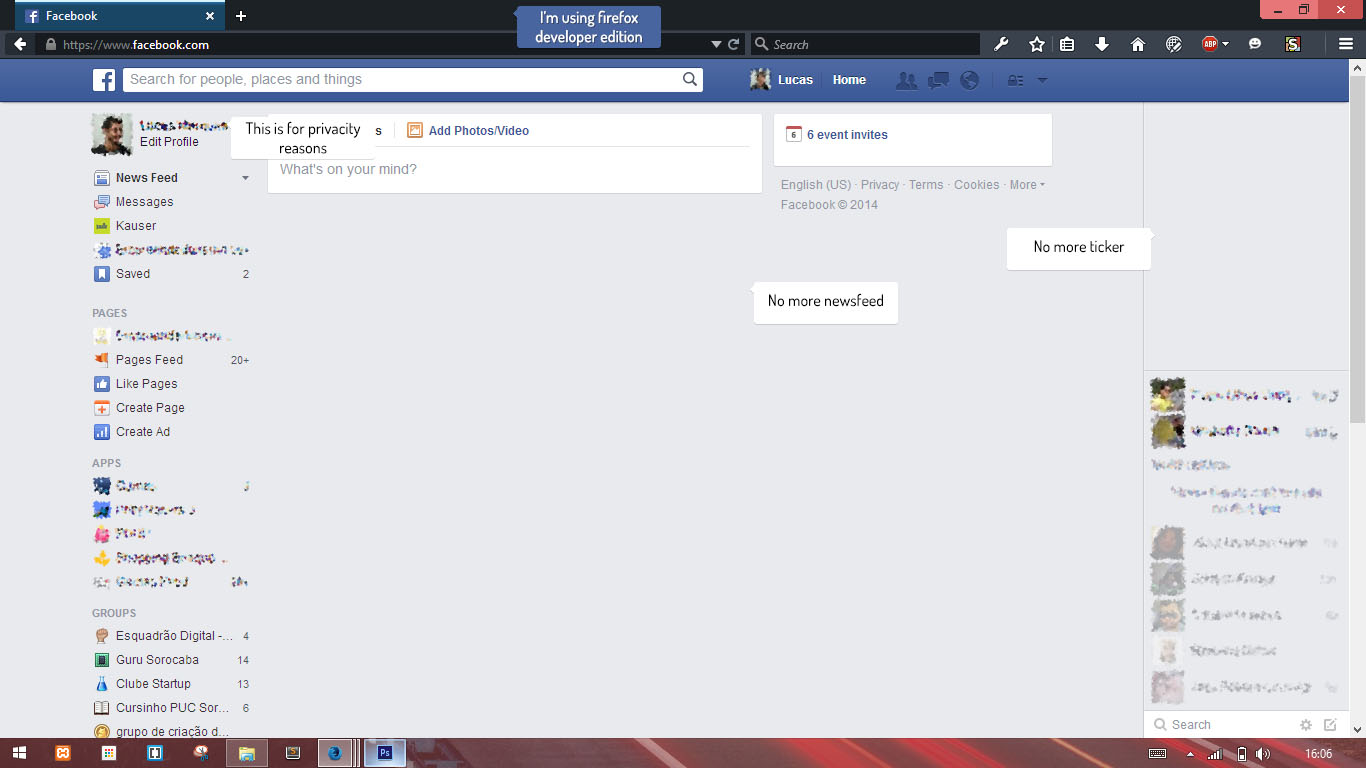Open the Privacy Shortcuts lock icon

pos(1015,81)
